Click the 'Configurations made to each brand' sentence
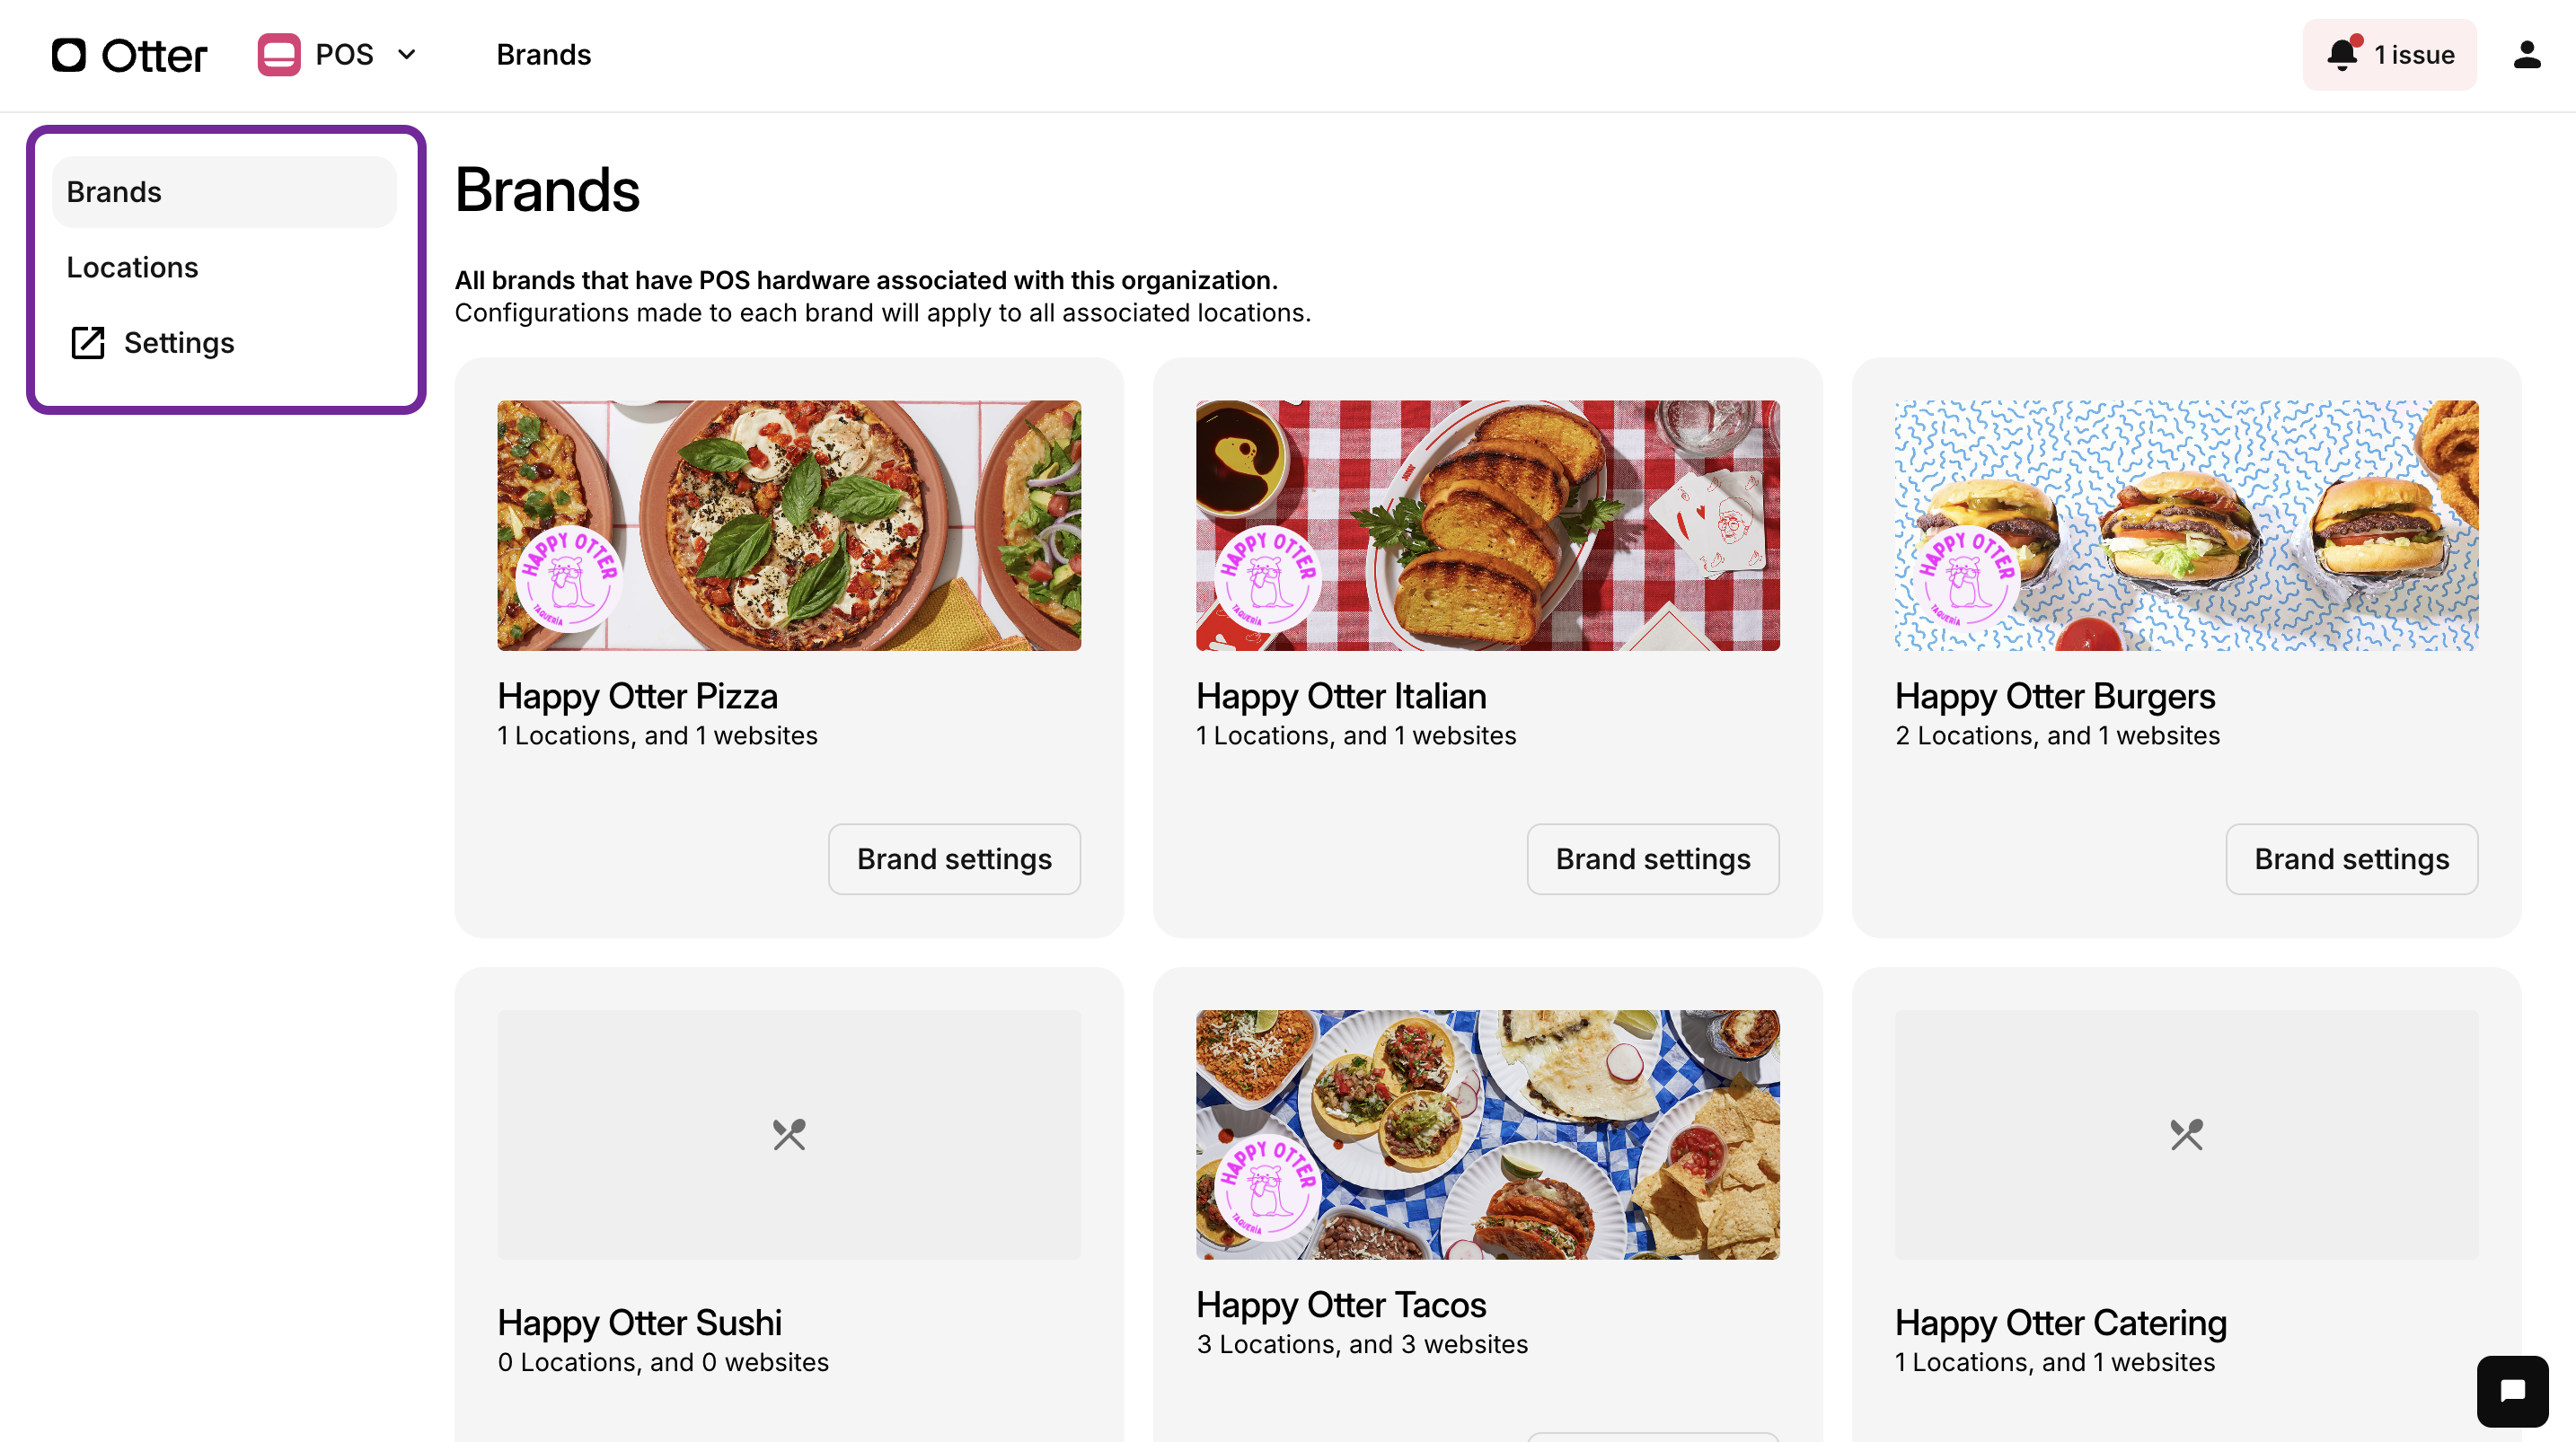 point(883,313)
